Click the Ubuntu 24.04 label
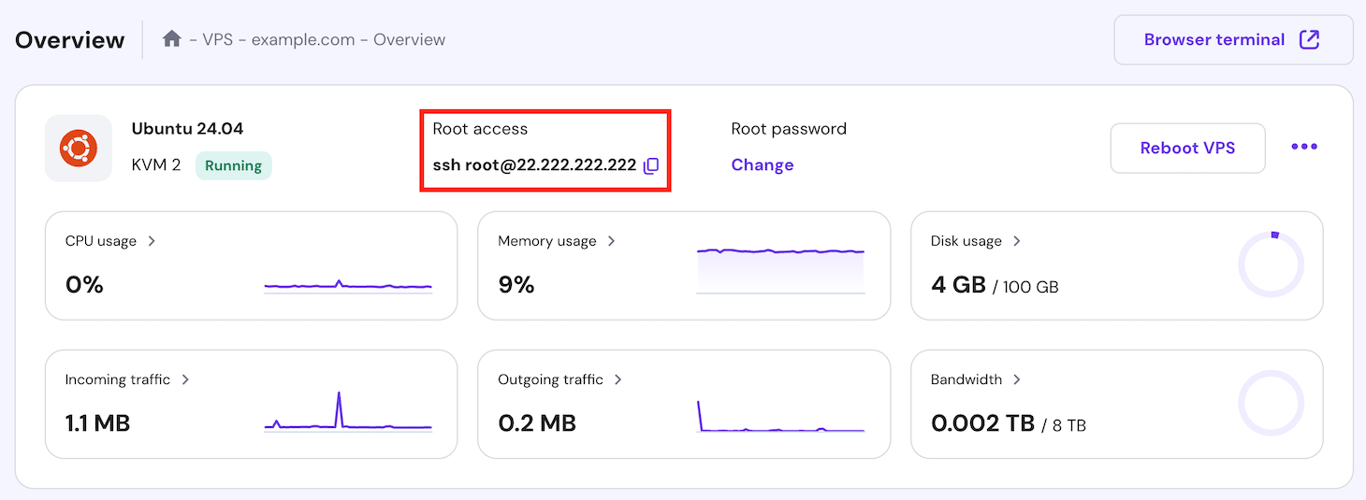Viewport: 1366px width, 500px height. coord(187,129)
